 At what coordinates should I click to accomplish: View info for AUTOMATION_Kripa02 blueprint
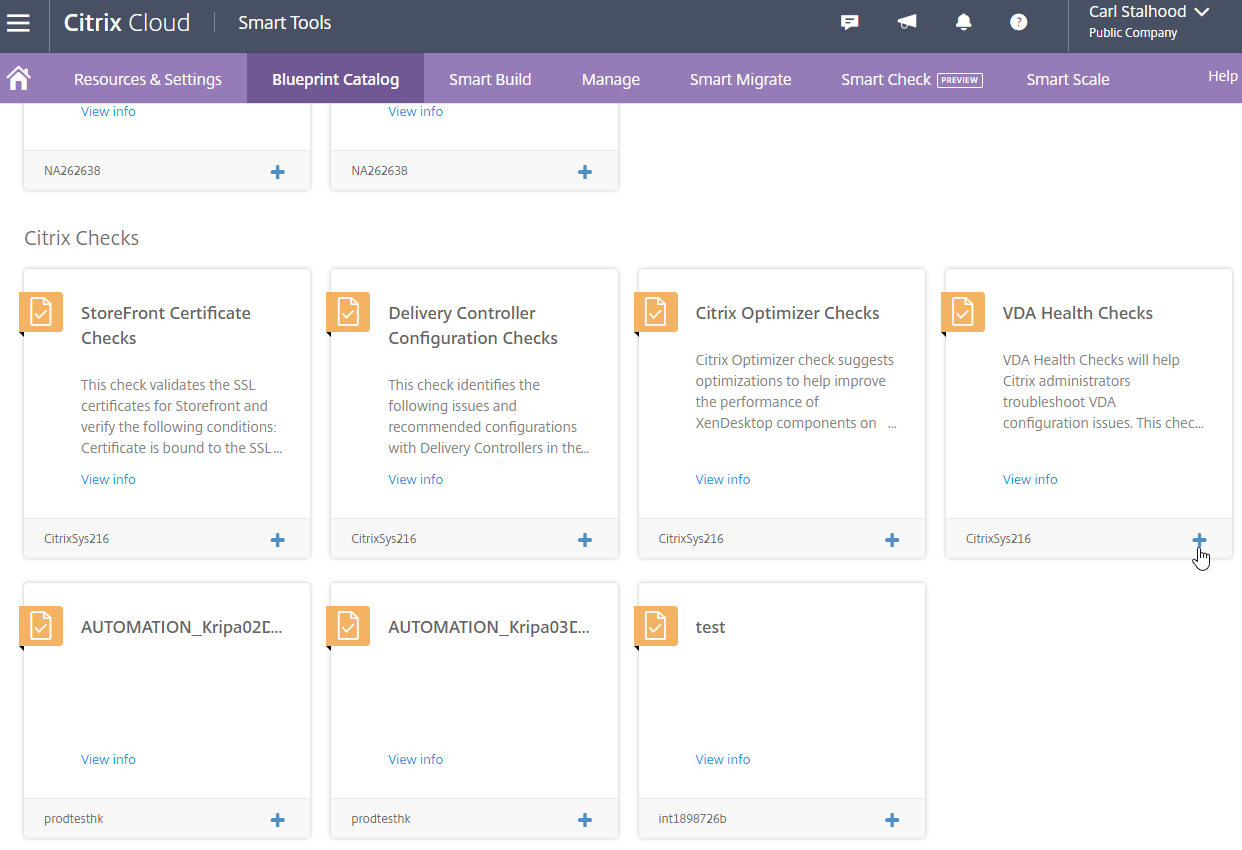coord(108,760)
